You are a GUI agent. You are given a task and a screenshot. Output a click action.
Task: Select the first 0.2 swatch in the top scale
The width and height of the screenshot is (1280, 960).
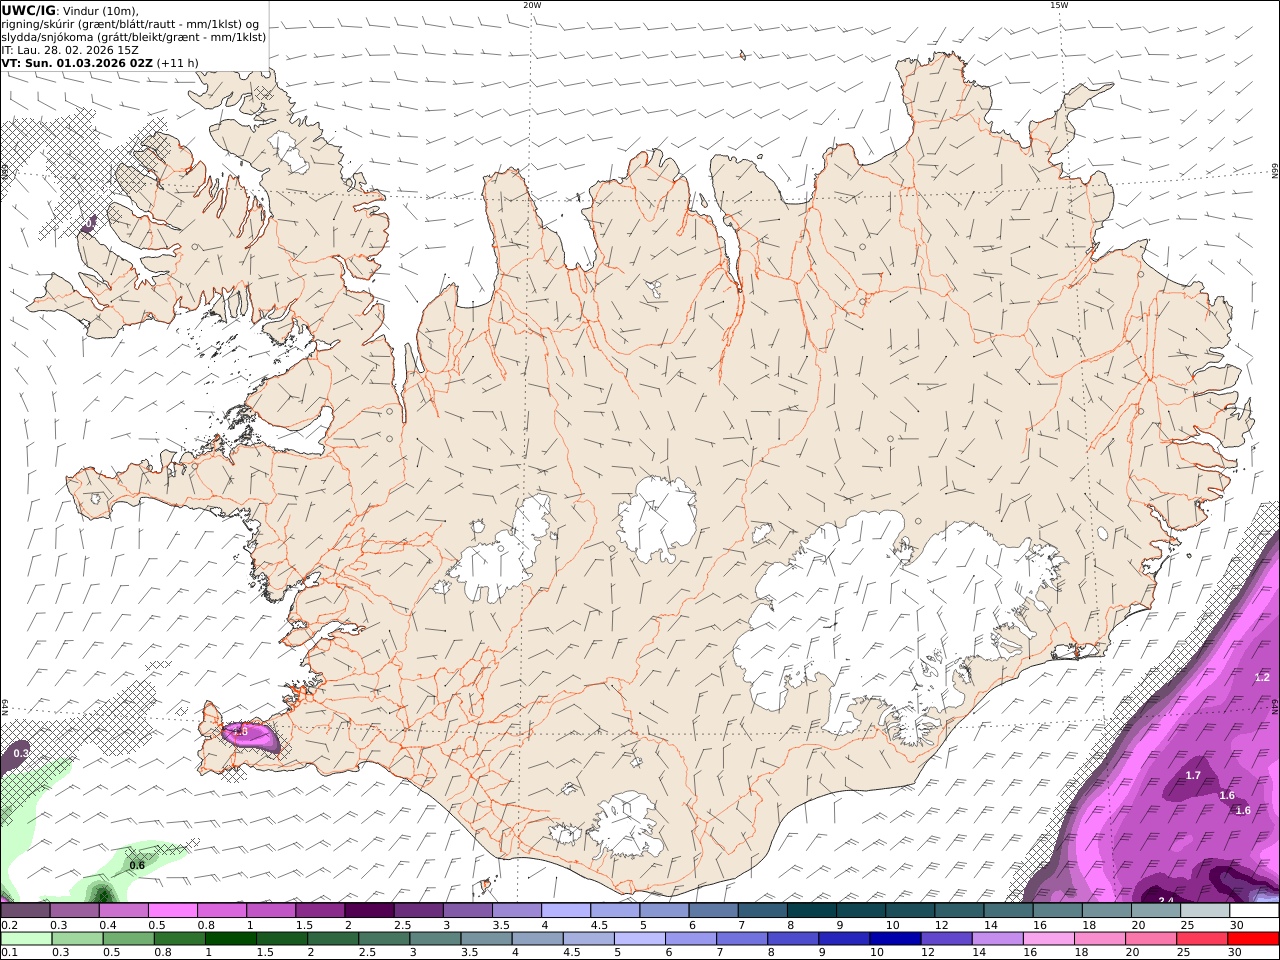pyautogui.click(x=25, y=911)
